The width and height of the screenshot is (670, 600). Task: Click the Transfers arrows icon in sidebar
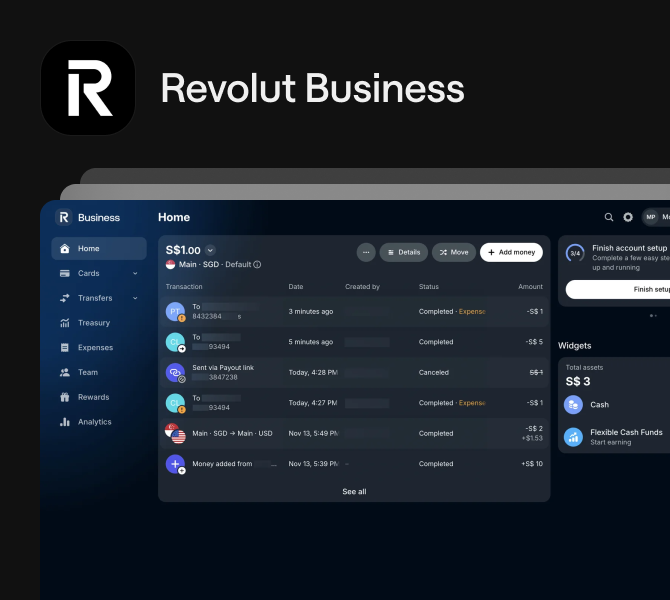[65, 298]
